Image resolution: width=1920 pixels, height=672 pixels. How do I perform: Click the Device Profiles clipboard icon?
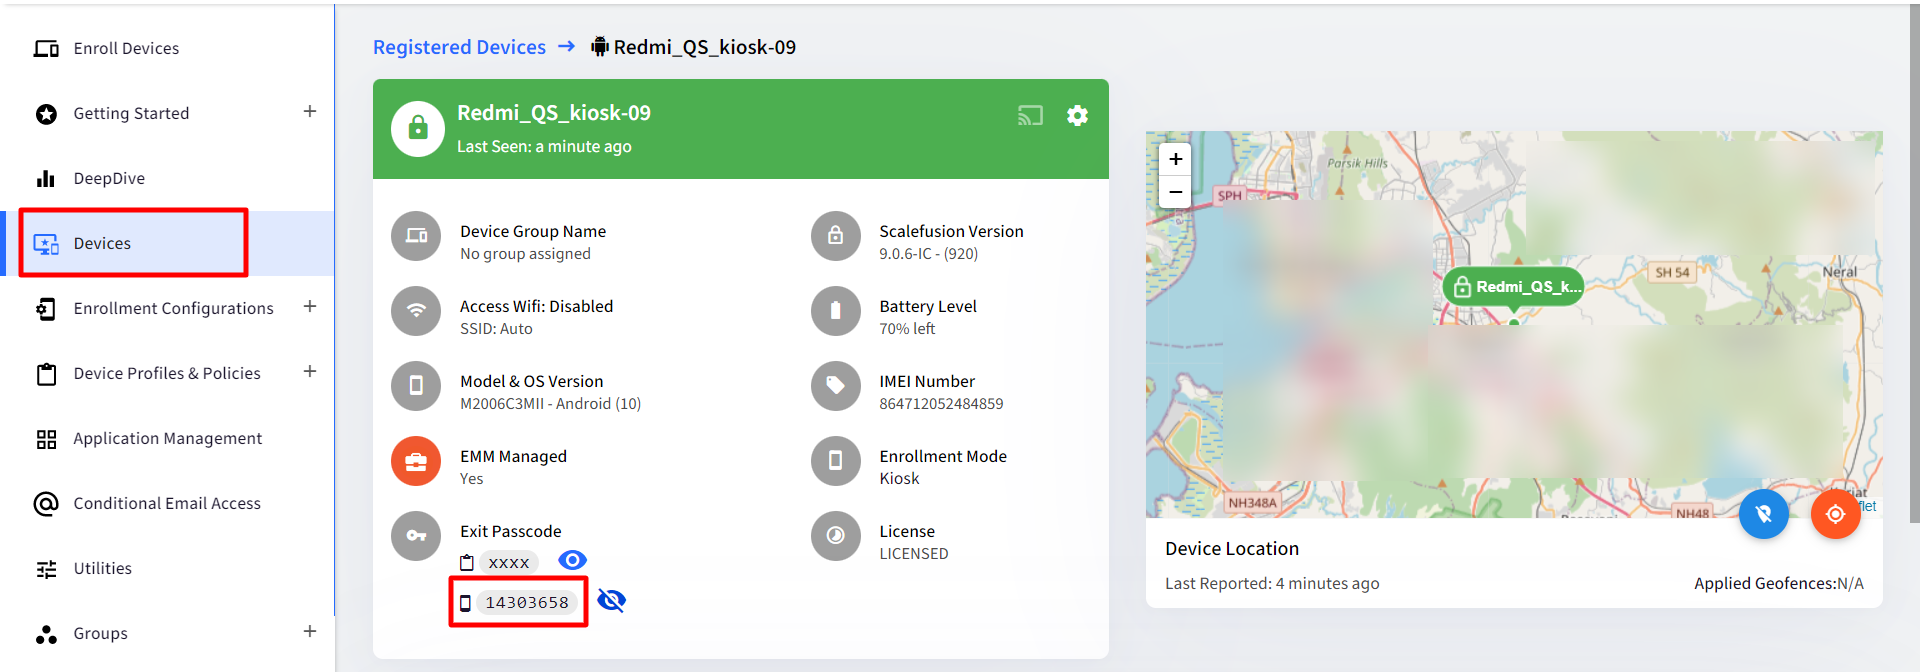coord(46,374)
